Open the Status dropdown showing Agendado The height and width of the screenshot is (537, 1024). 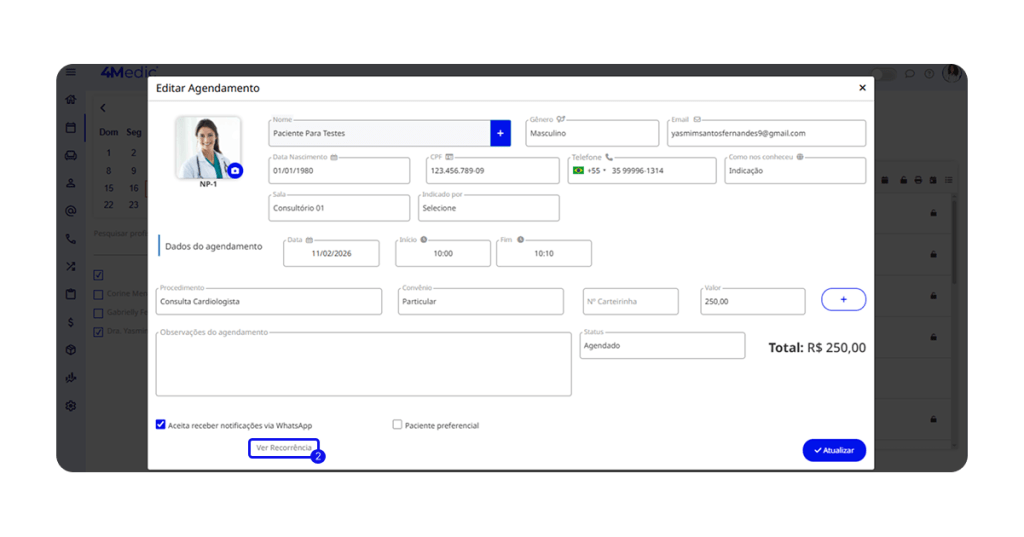pyautogui.click(x=662, y=345)
